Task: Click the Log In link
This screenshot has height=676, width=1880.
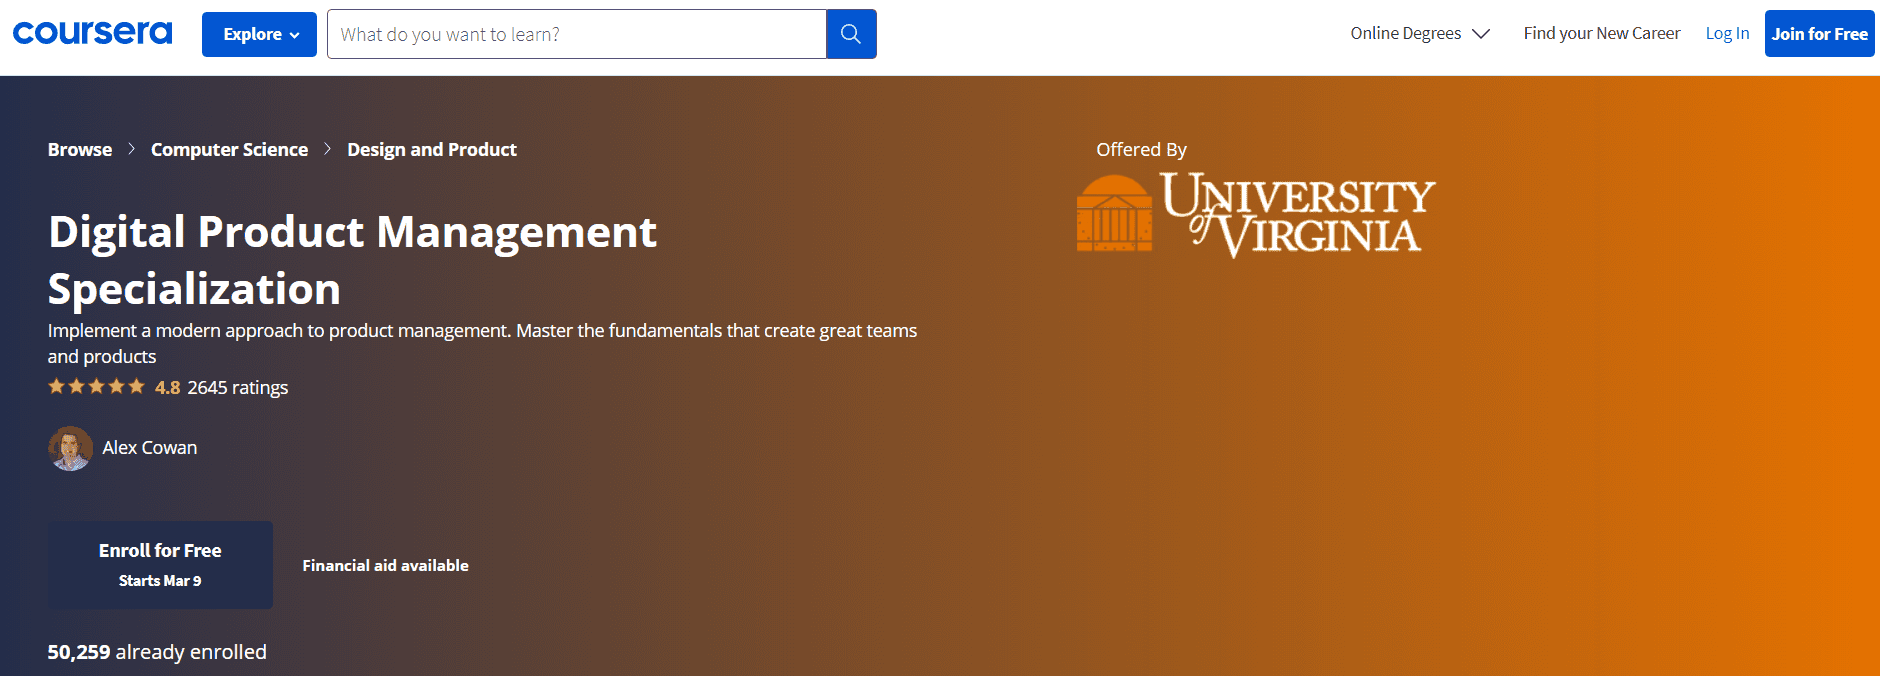Action: pos(1727,33)
